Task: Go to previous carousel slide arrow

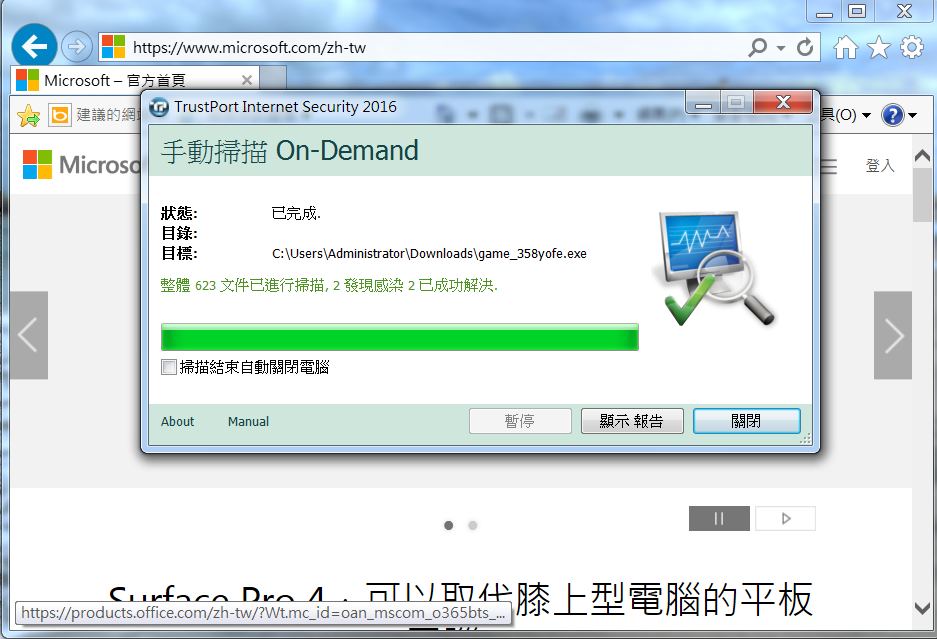Action: click(29, 335)
